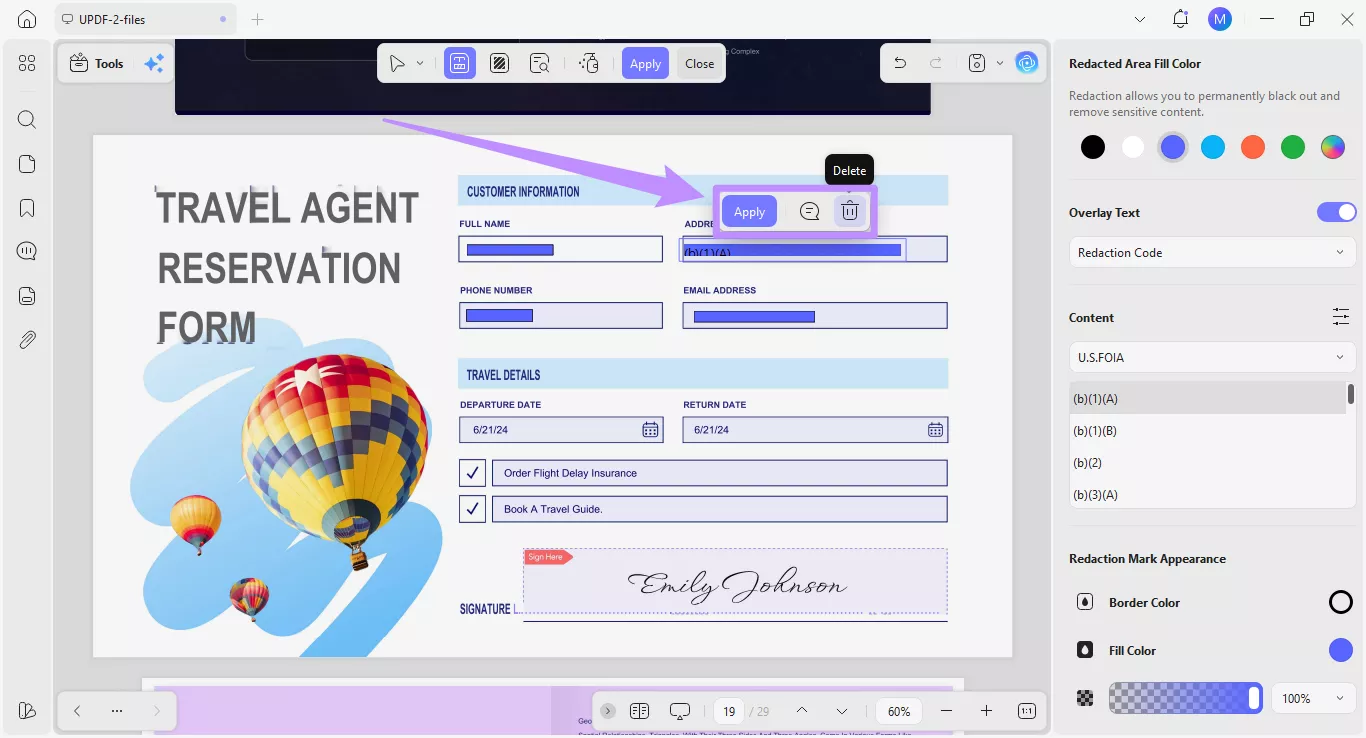Screen dimensions: 1366x738
Task: Undo the last action
Action: 900,63
